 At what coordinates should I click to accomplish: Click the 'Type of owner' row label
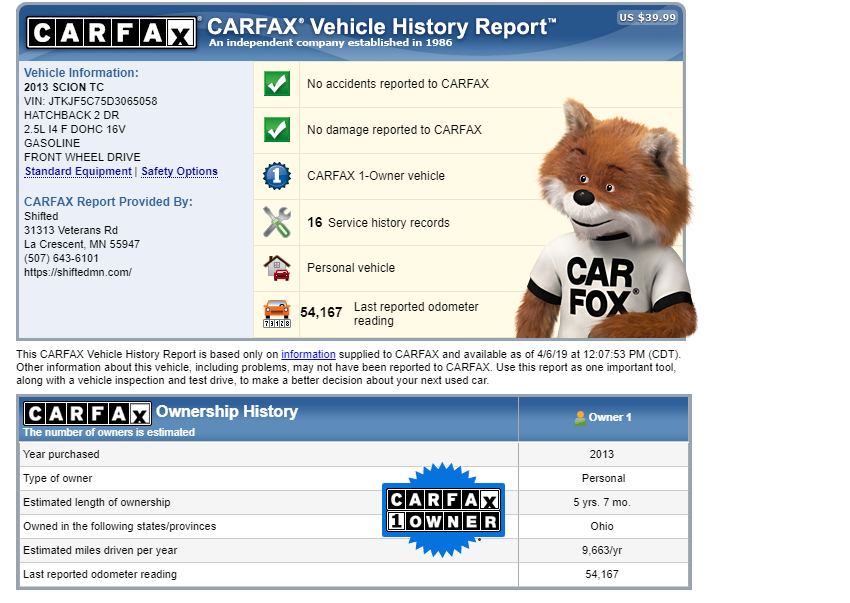pos(57,478)
